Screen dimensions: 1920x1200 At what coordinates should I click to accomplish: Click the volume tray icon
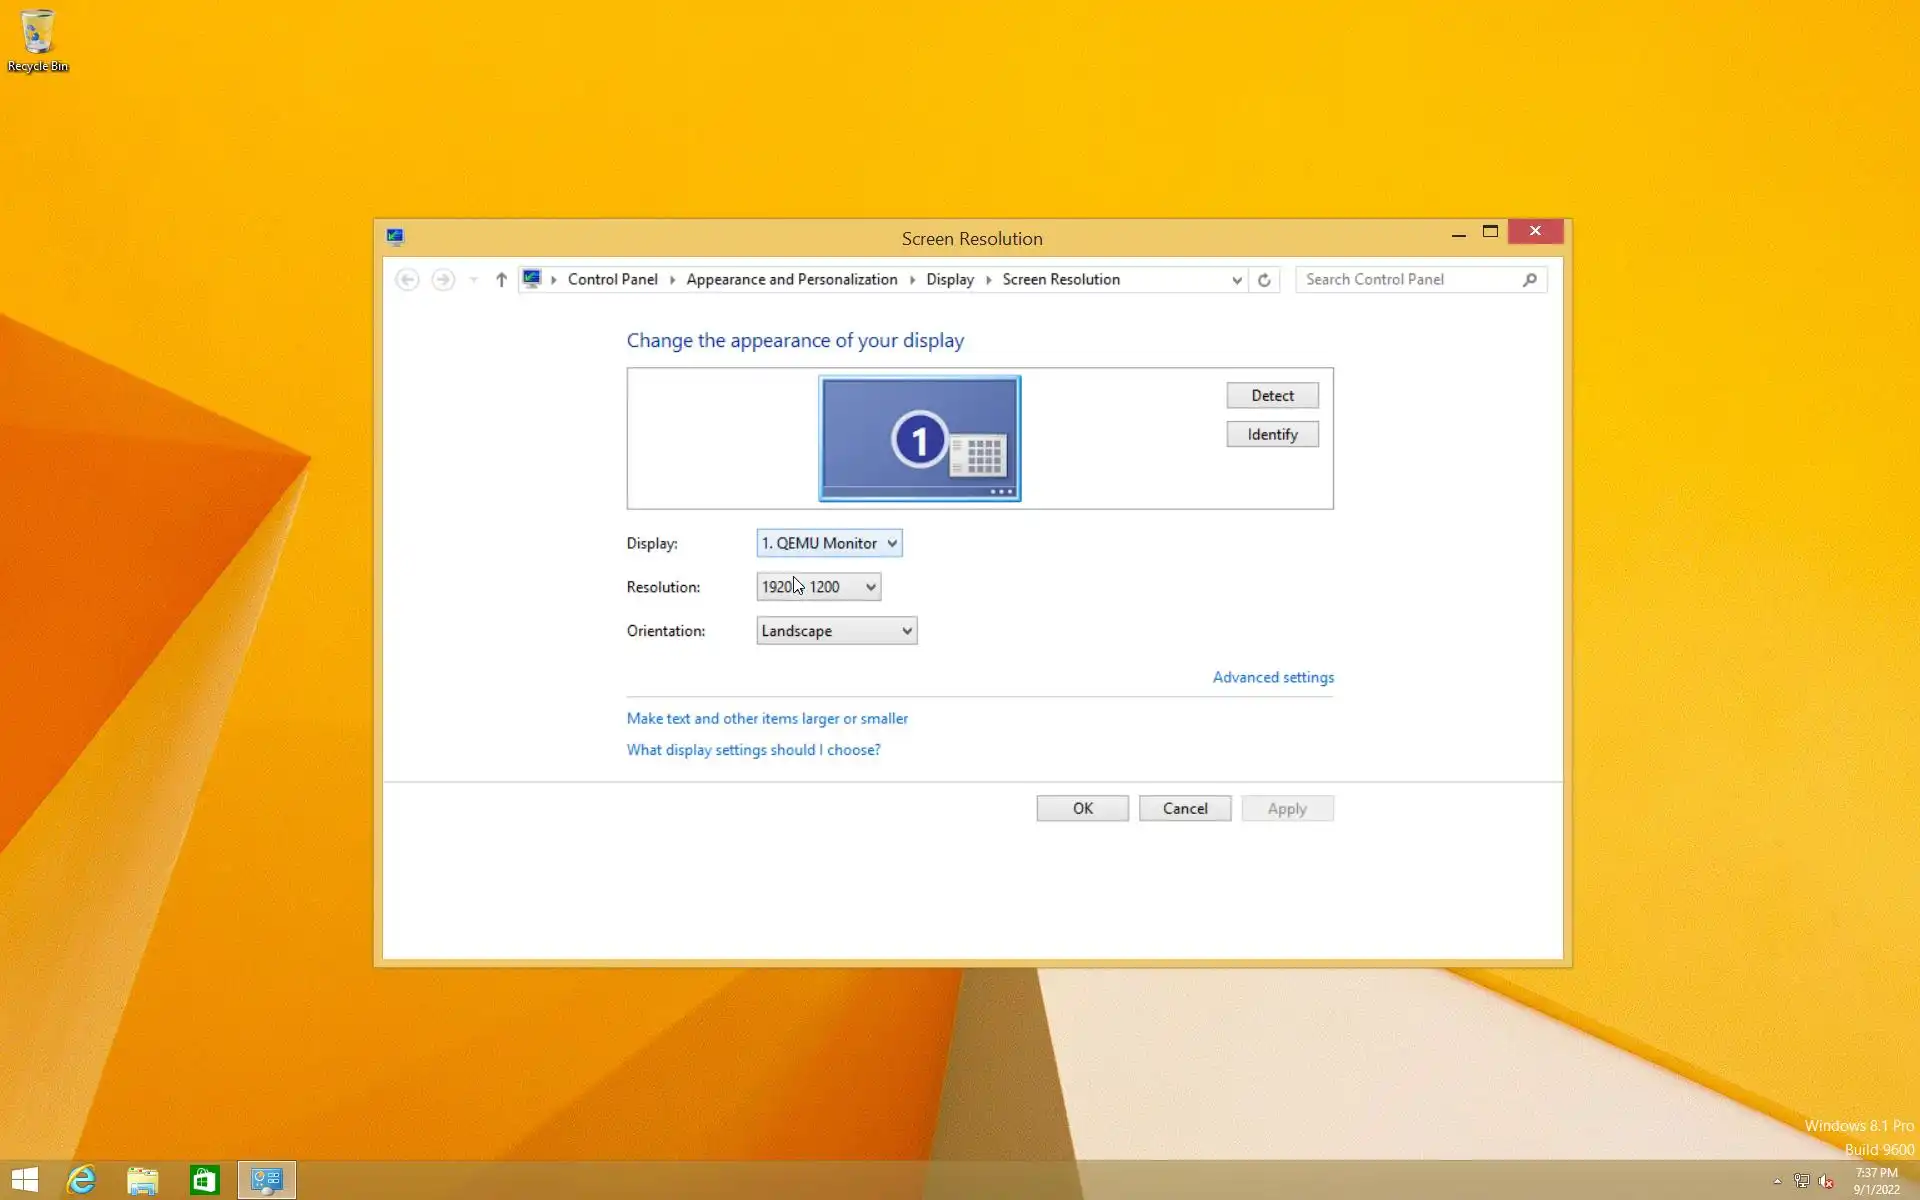[x=1826, y=1181]
